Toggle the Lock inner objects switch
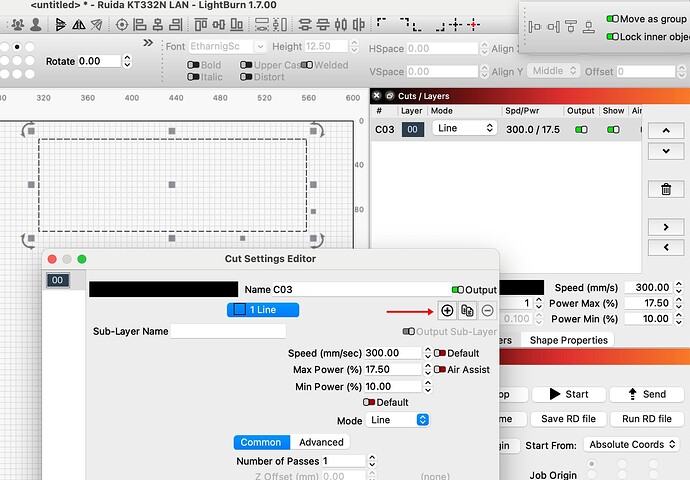Image resolution: width=690 pixels, height=480 pixels. [613, 37]
